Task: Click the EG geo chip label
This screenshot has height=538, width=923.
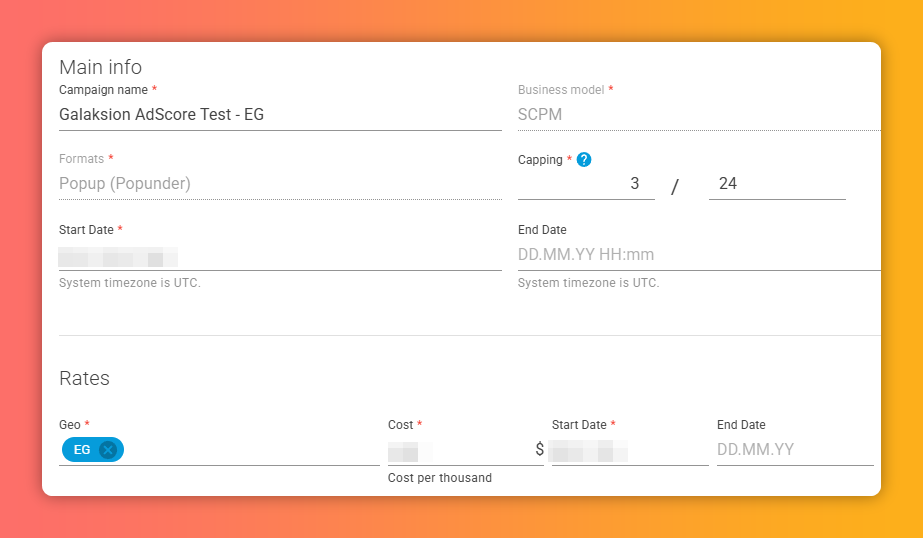Action: click(82, 450)
